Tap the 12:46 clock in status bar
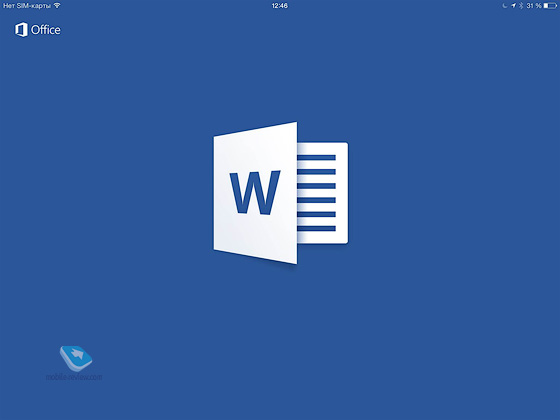 [280, 6]
